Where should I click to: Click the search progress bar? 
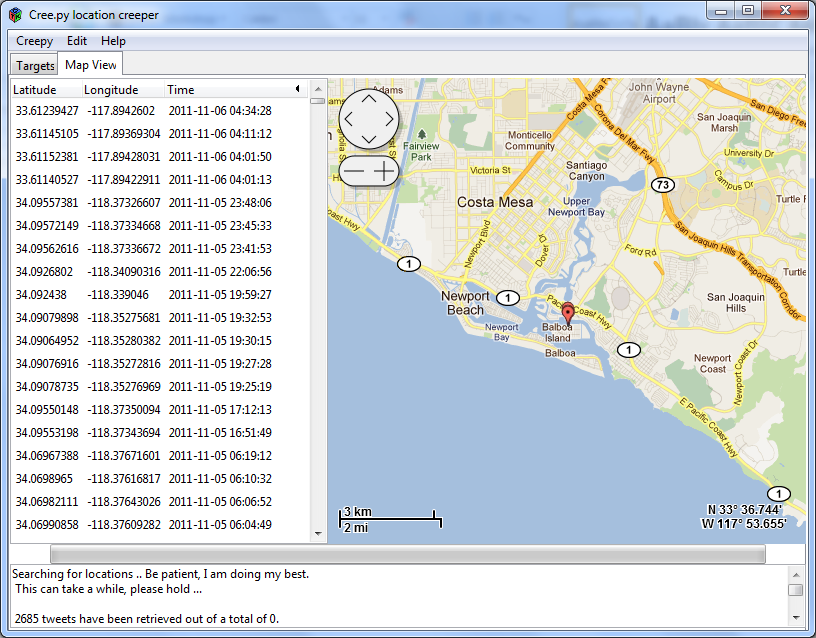point(407,554)
